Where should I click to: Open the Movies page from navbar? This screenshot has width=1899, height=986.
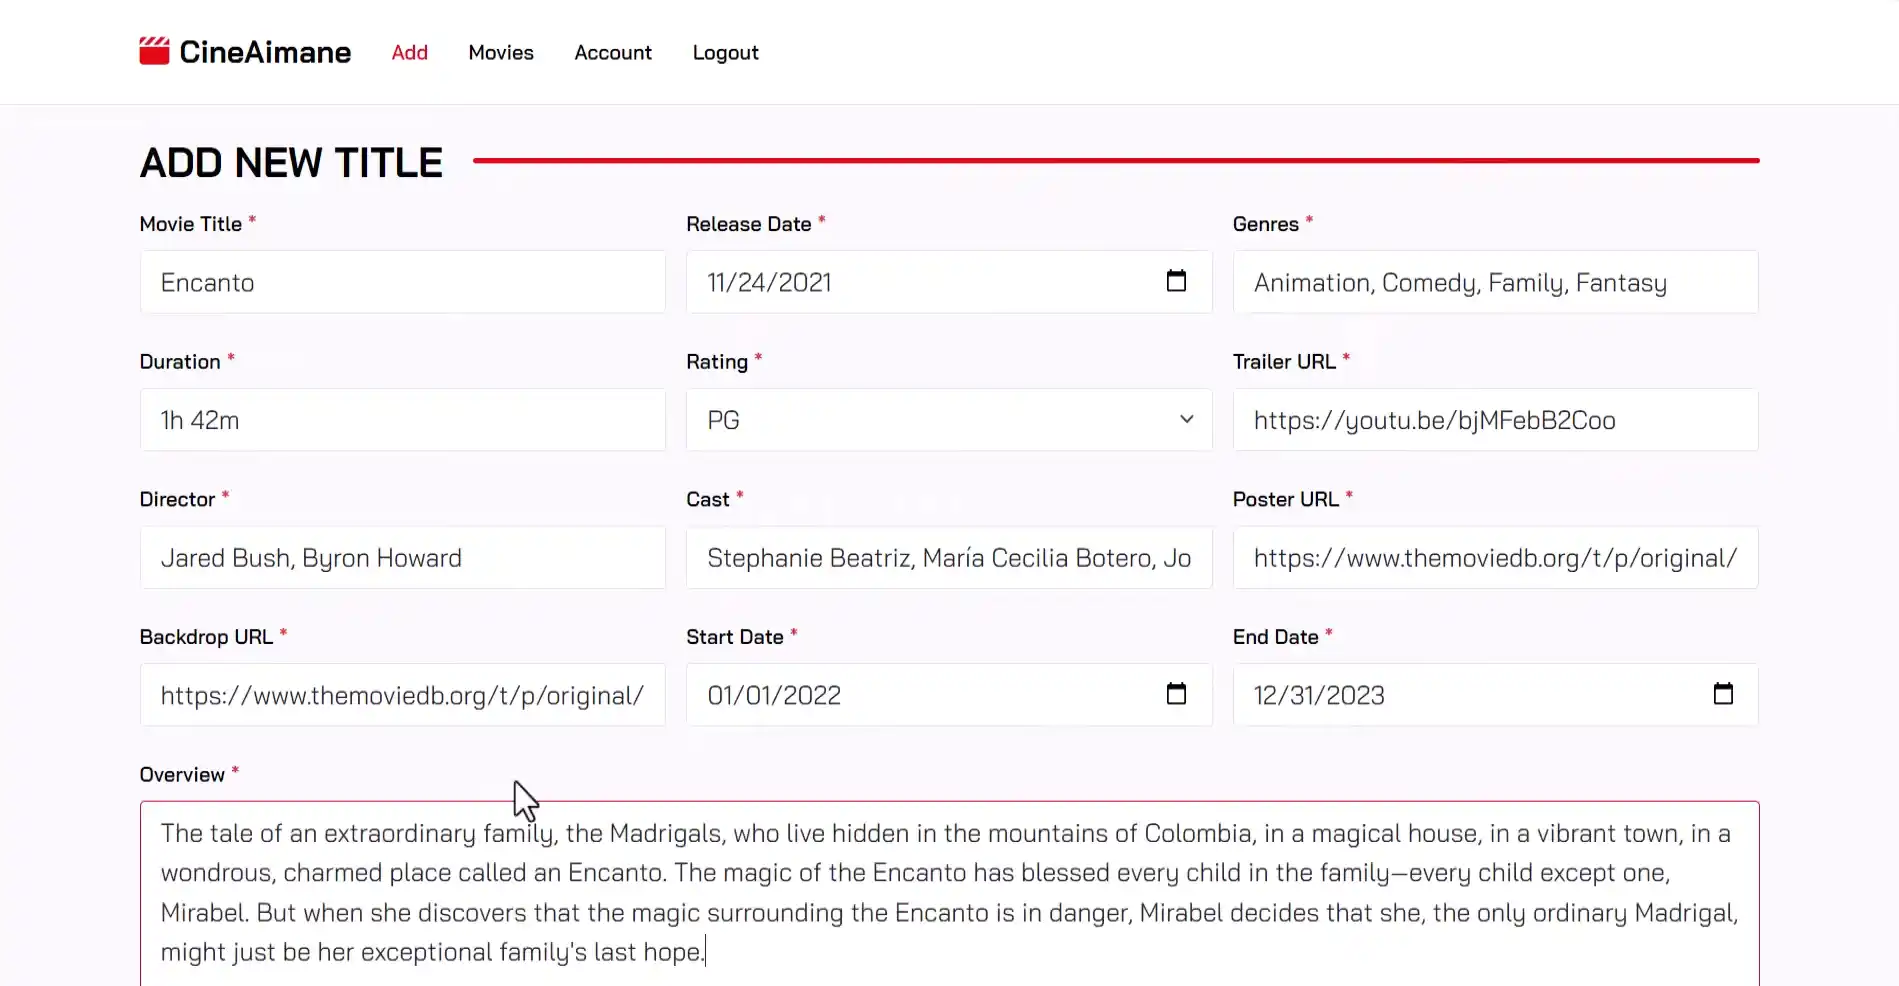pyautogui.click(x=501, y=53)
